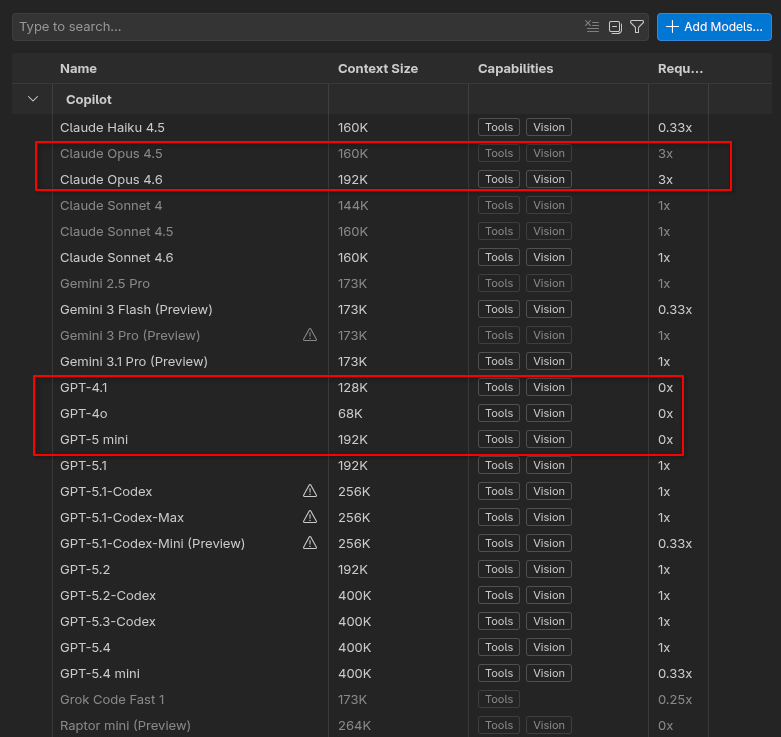Image resolution: width=781 pixels, height=737 pixels.
Task: Select the GPT-5.2-Codex model name
Action: 108,595
